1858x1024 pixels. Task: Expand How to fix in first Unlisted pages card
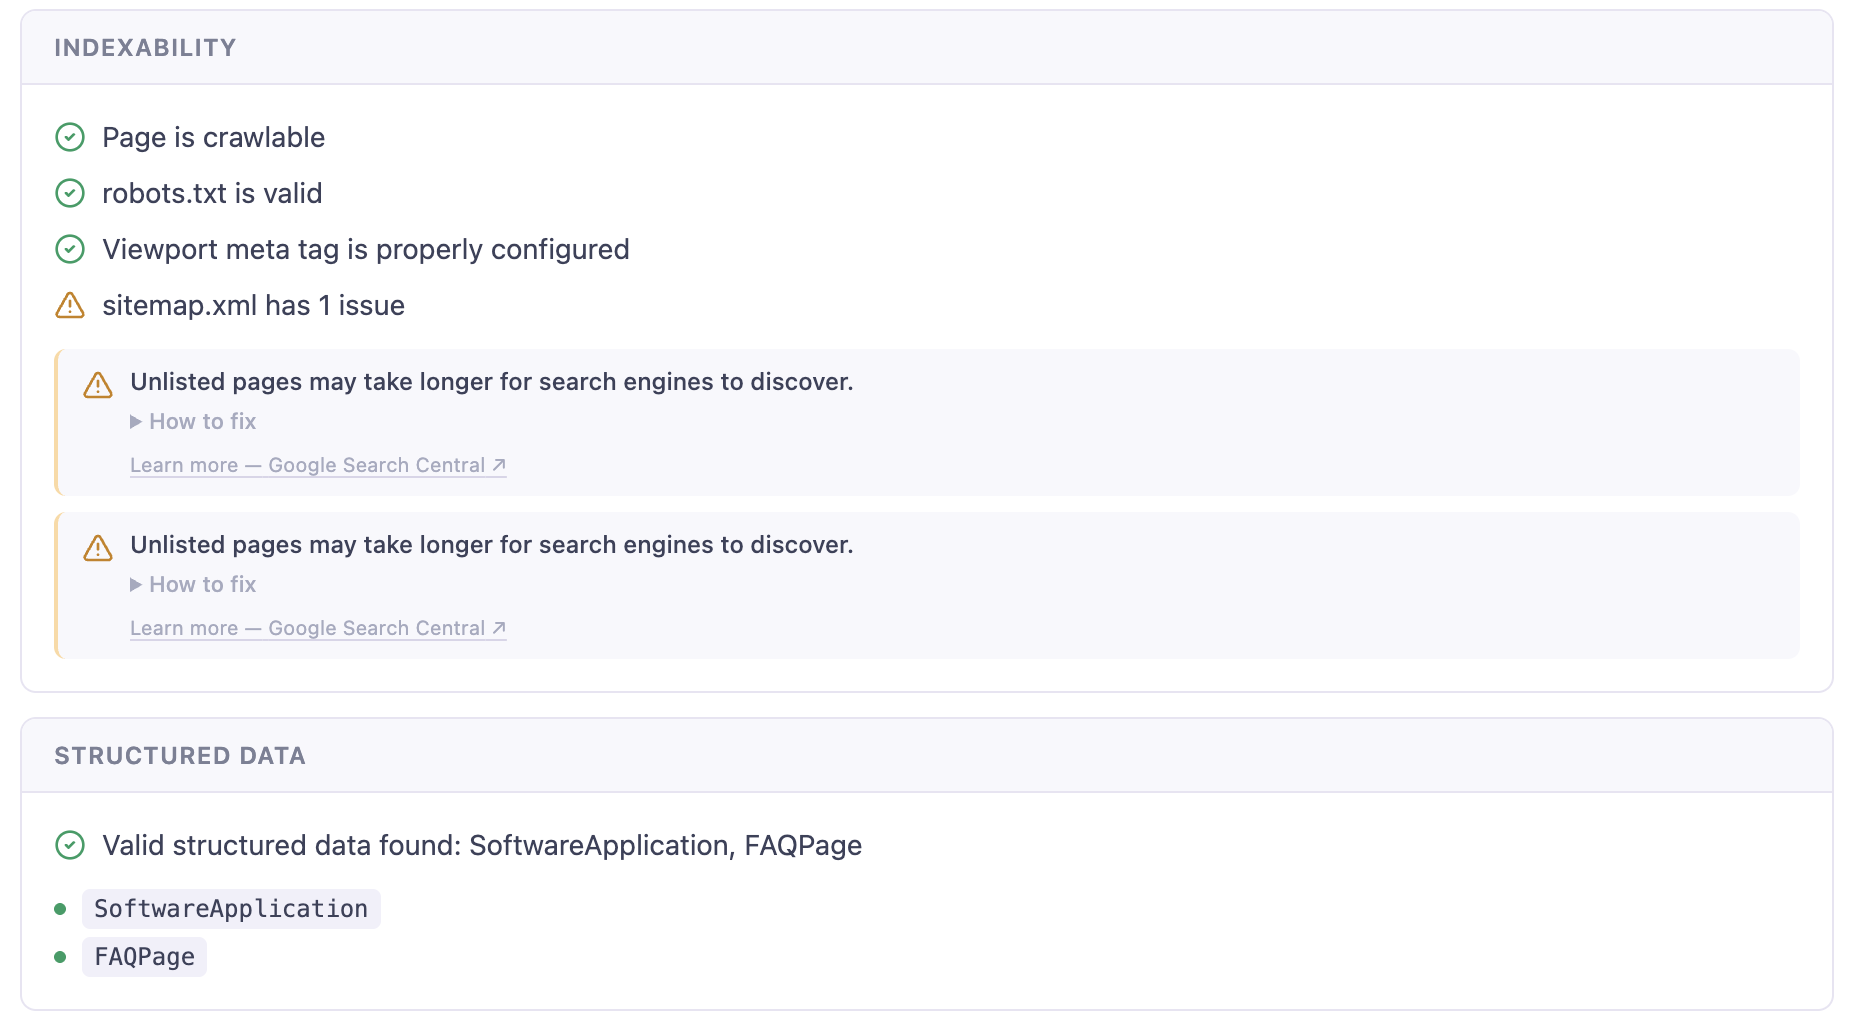pyautogui.click(x=193, y=422)
